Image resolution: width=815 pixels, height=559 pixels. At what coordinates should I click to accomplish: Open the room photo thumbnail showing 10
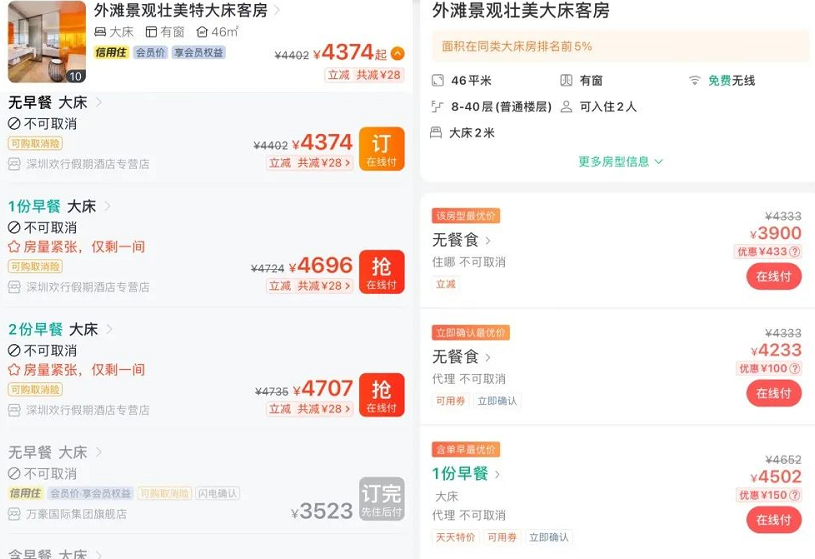pyautogui.click(x=47, y=42)
